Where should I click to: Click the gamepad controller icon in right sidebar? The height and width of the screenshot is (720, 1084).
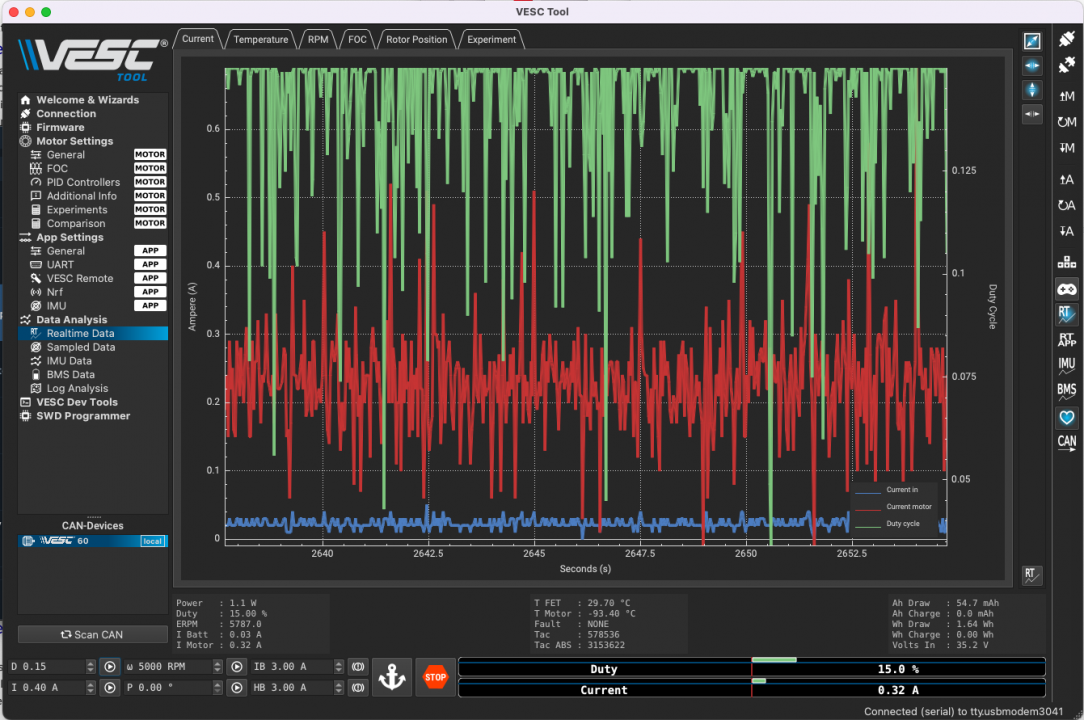click(x=1065, y=288)
